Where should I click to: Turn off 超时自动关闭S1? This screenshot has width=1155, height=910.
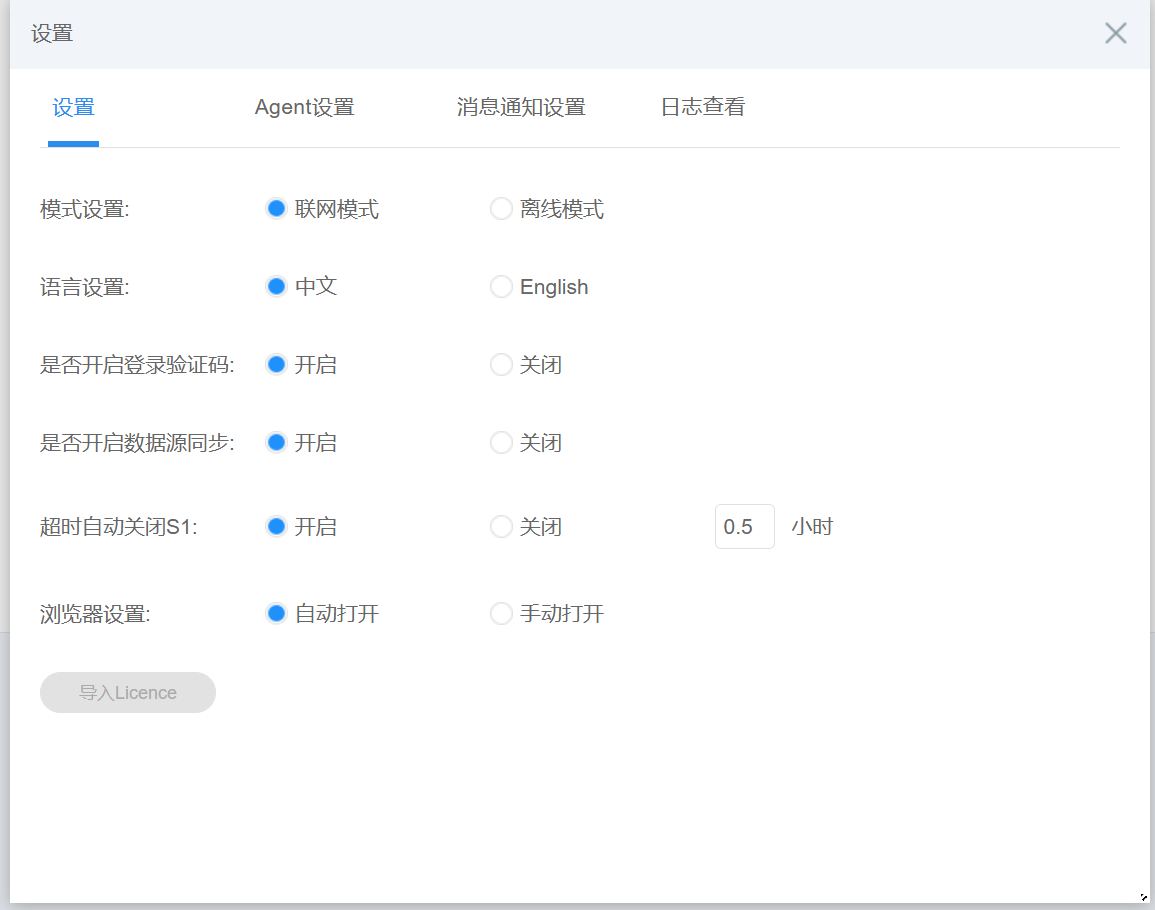(501, 527)
